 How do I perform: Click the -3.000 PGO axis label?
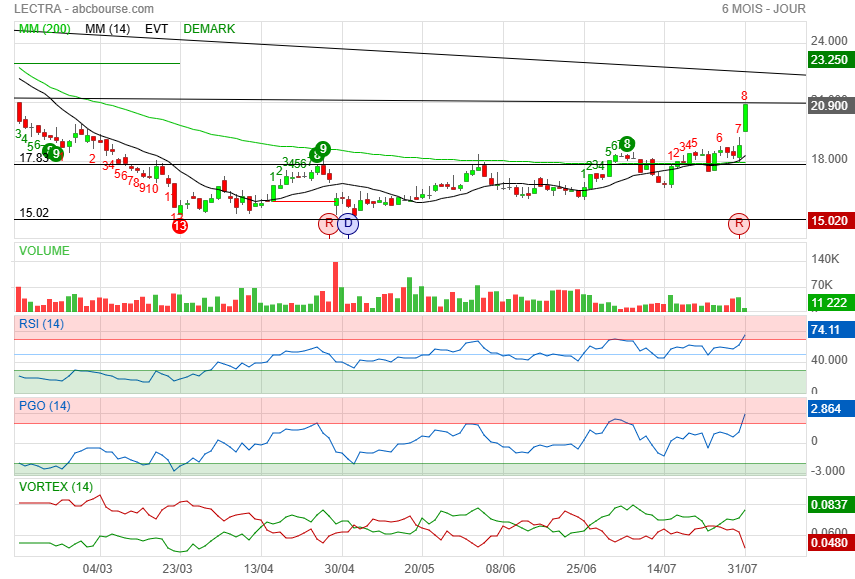(829, 471)
